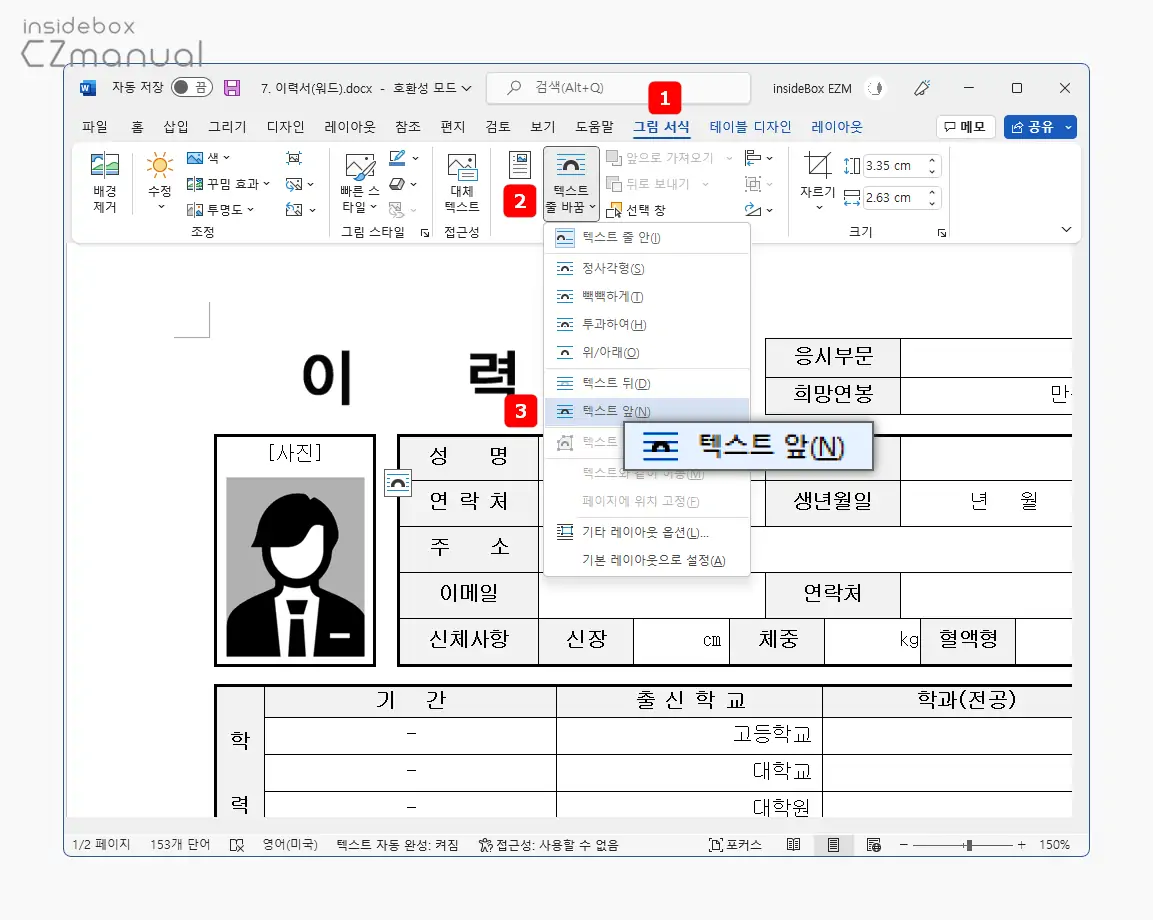
Task: Click the Comments (메모) button
Action: click(965, 126)
